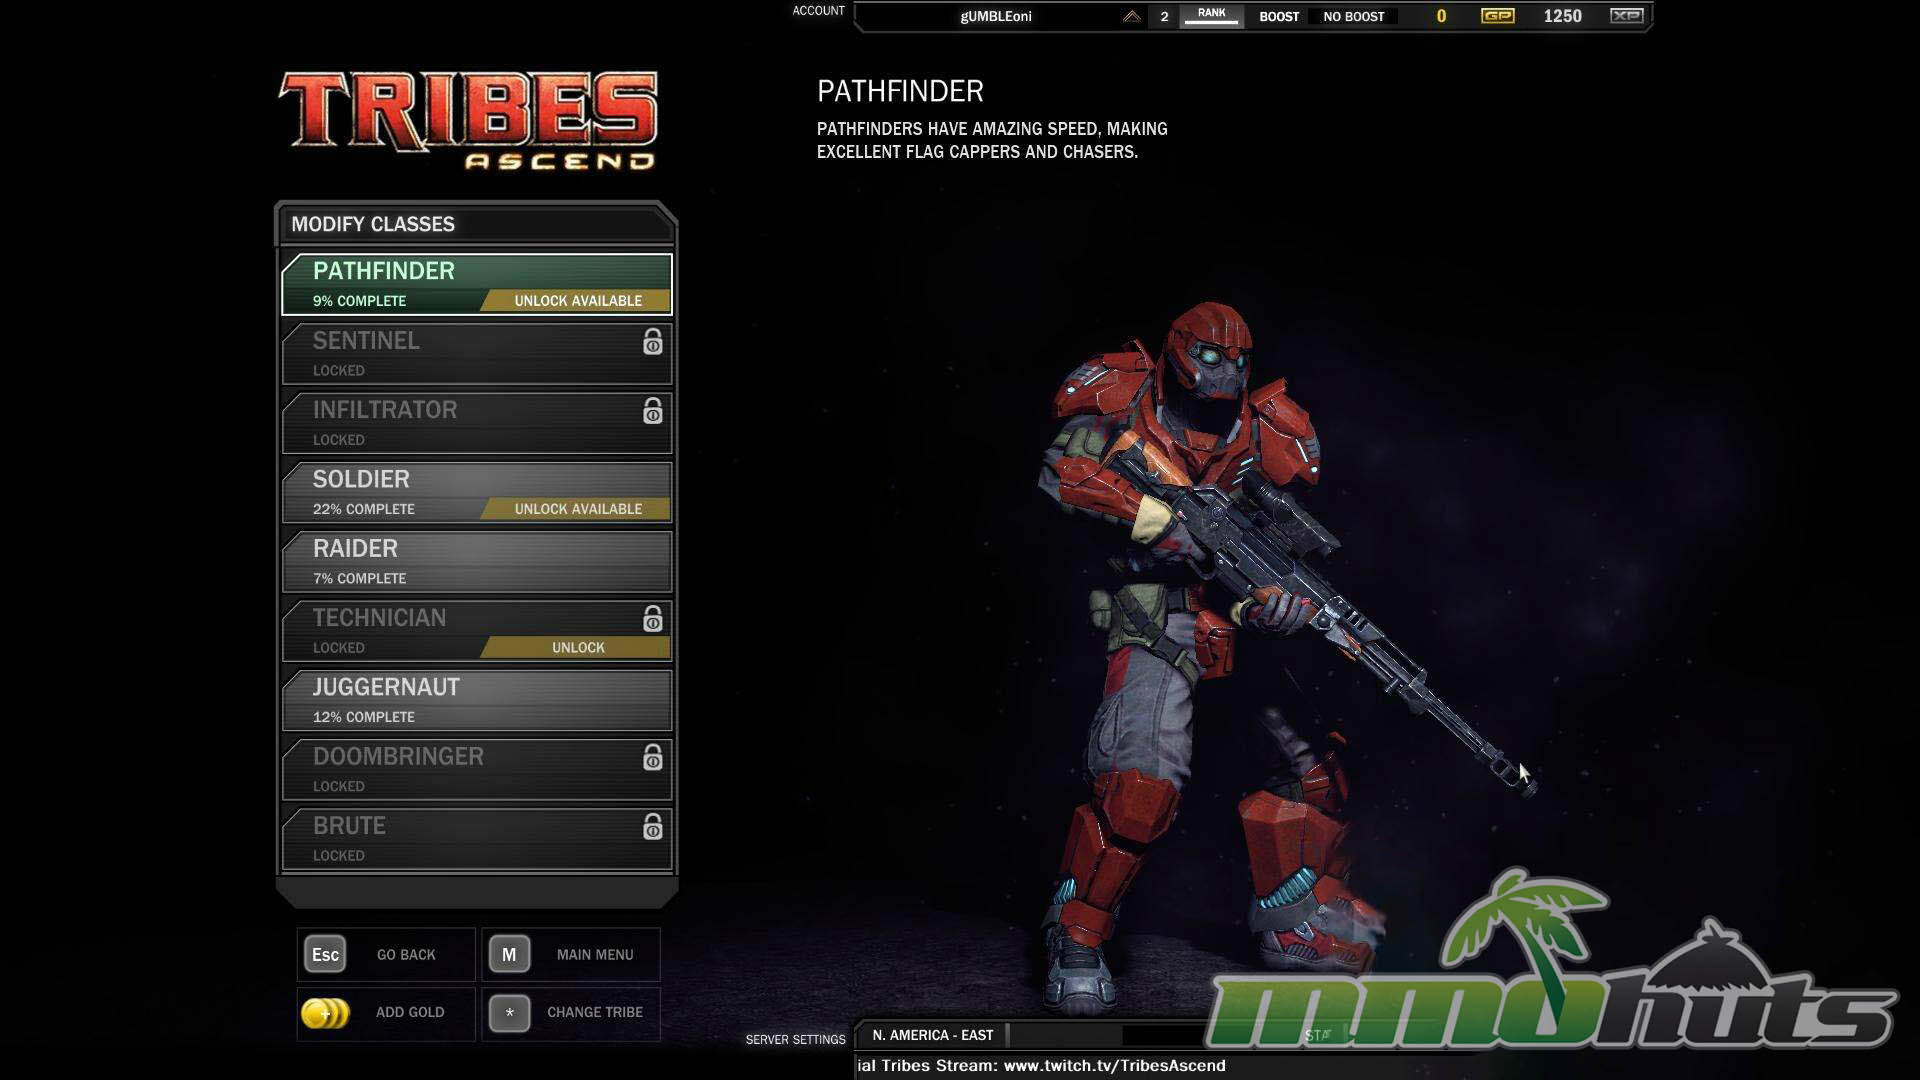Open the N. America - East server selector
1920x1080 pixels.
pyautogui.click(x=932, y=1036)
